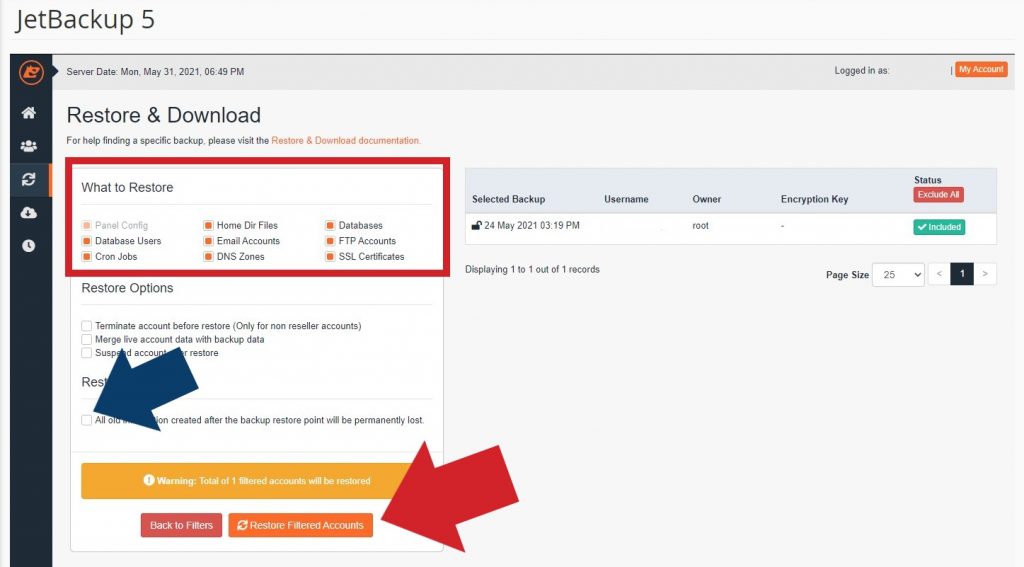Viewport: 1024px width, 567px height.
Task: Click the Exclude All button
Action: point(938,195)
